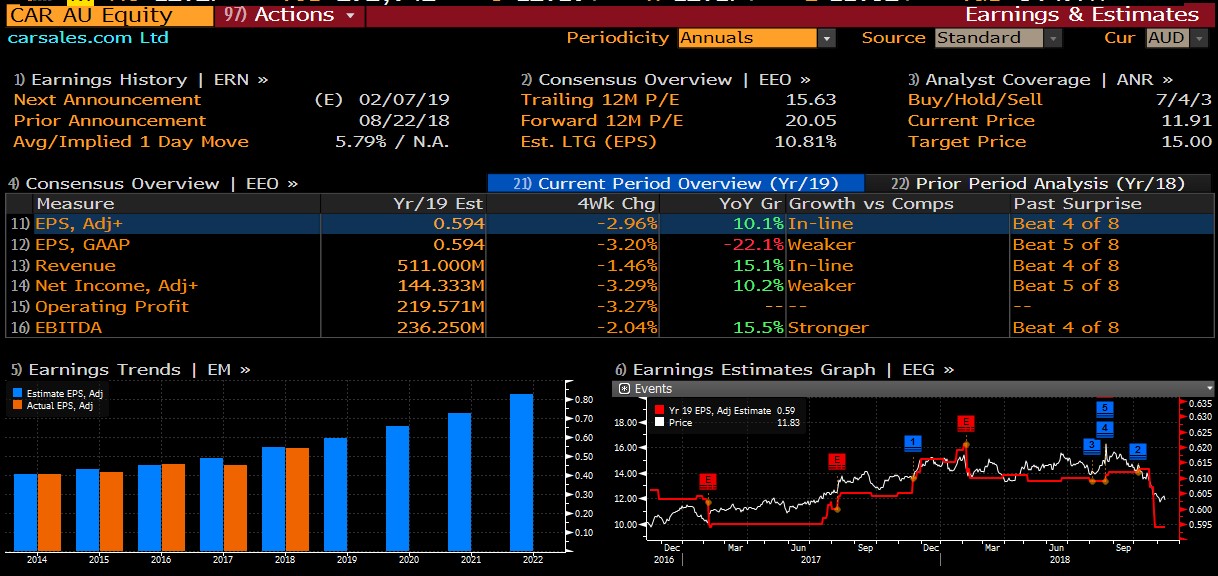Click the E event marker before Sep 2017

pos(837,461)
